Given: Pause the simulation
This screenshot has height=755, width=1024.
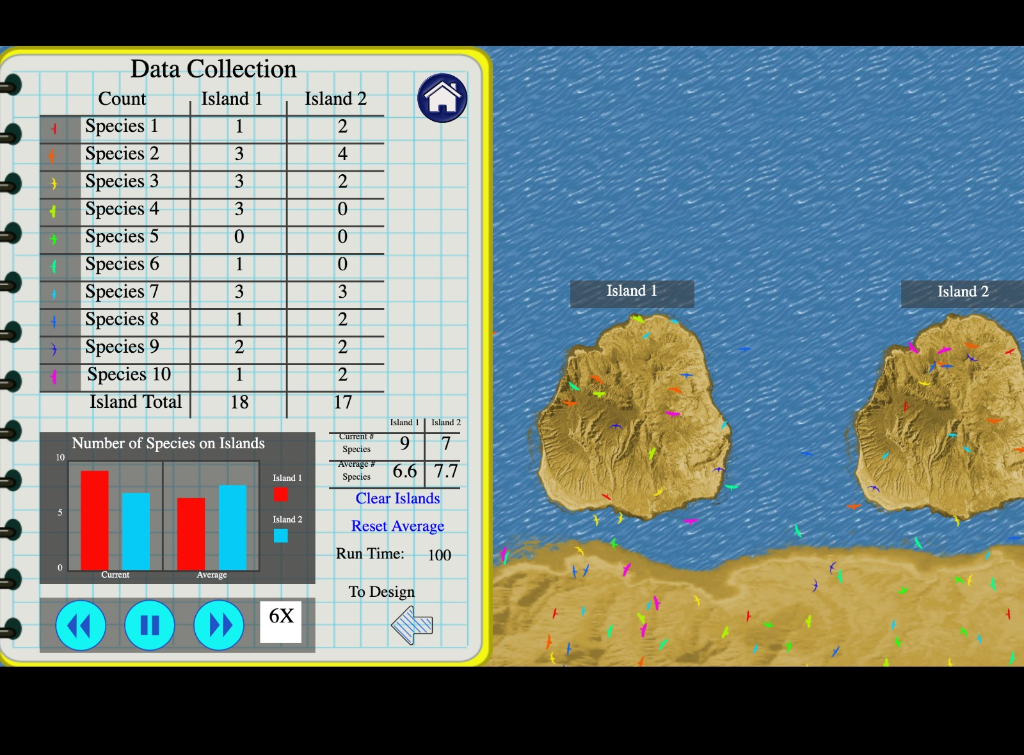Looking at the screenshot, I should point(149,624).
